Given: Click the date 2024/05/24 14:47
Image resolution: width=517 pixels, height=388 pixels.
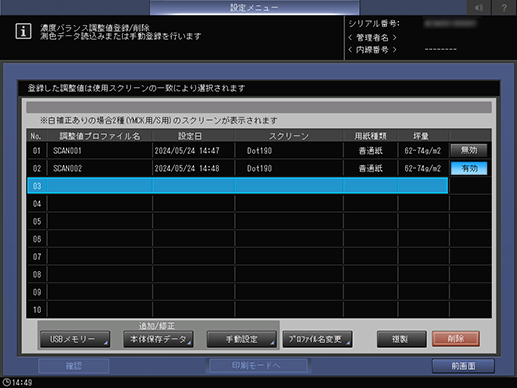Looking at the screenshot, I should click(187, 151).
